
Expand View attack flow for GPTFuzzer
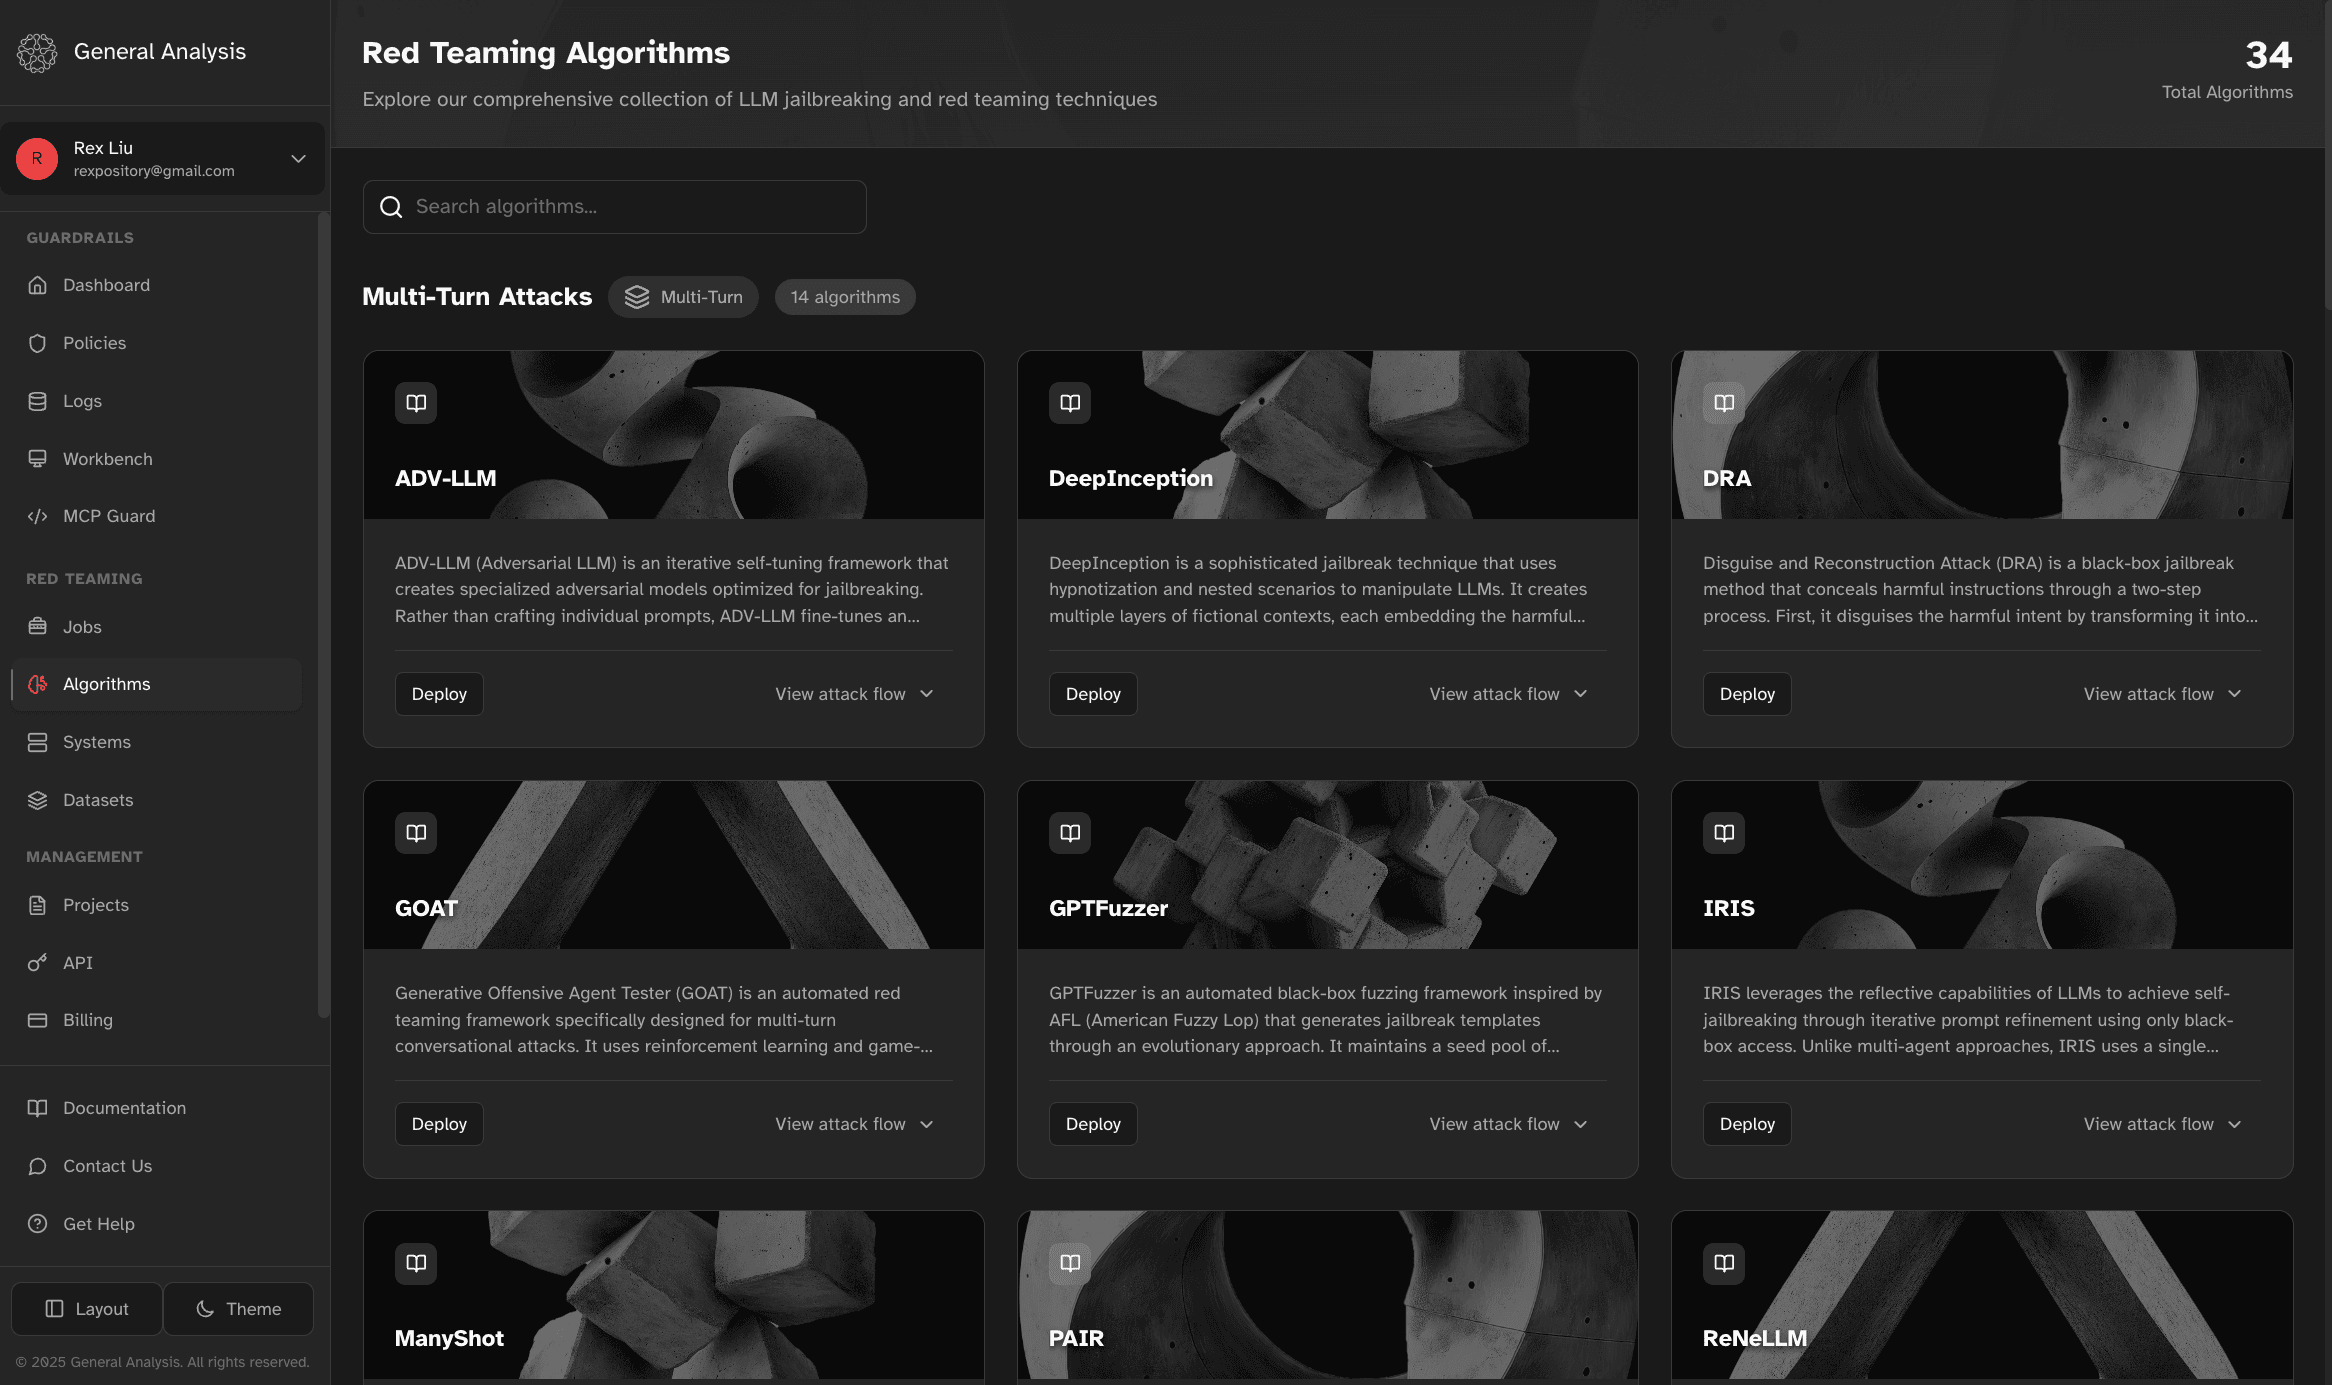point(1508,1124)
